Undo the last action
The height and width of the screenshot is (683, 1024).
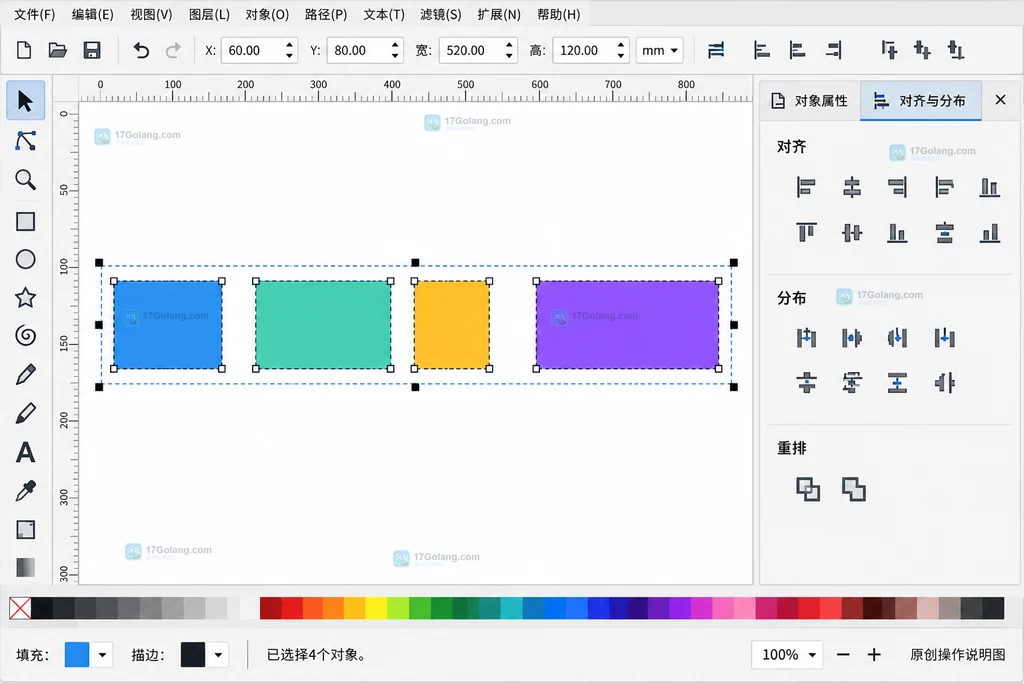click(x=140, y=50)
